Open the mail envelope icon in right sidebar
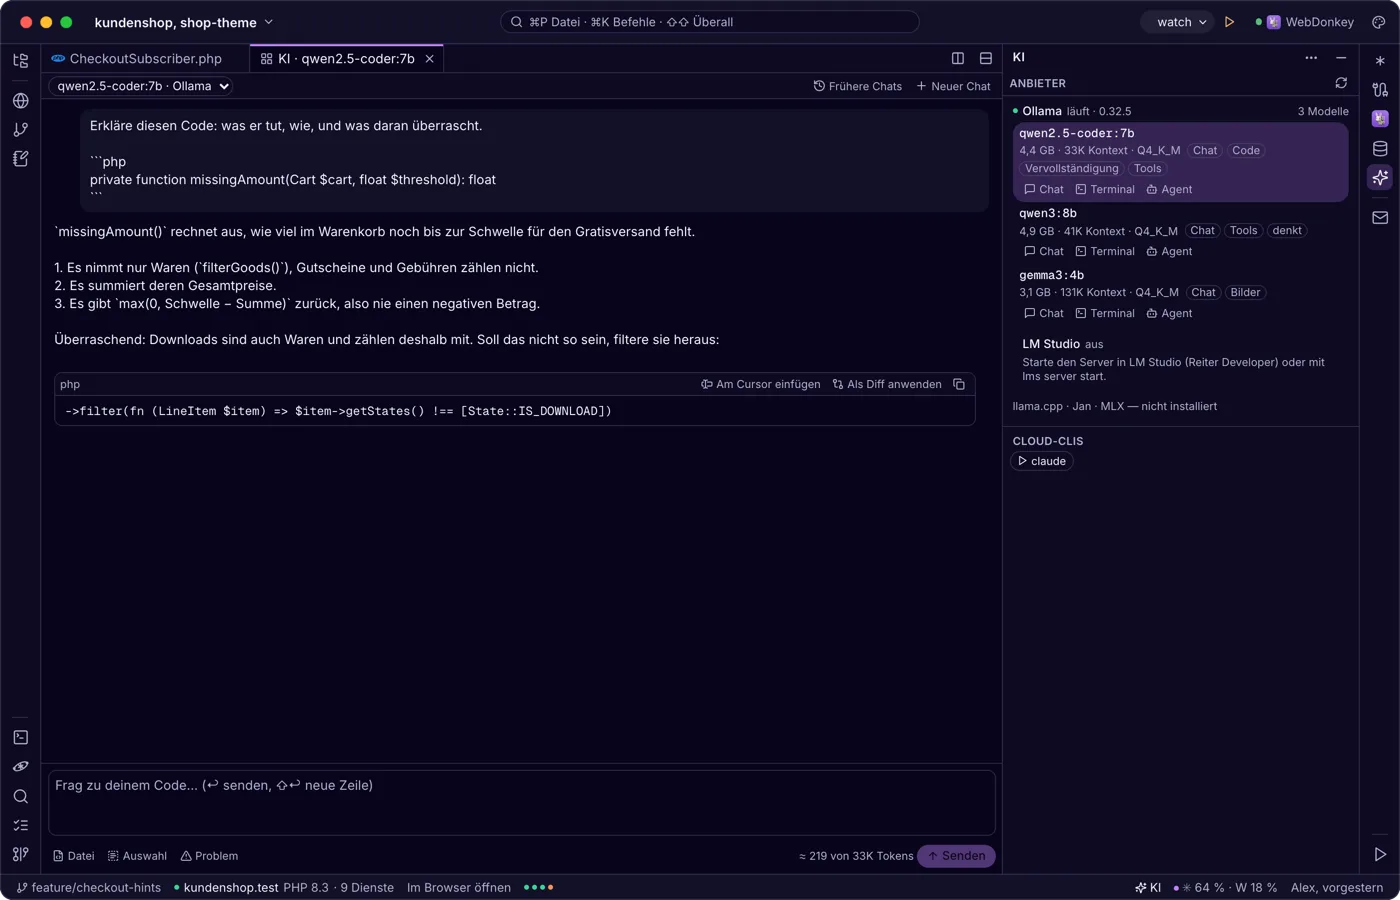 pos(1380,217)
